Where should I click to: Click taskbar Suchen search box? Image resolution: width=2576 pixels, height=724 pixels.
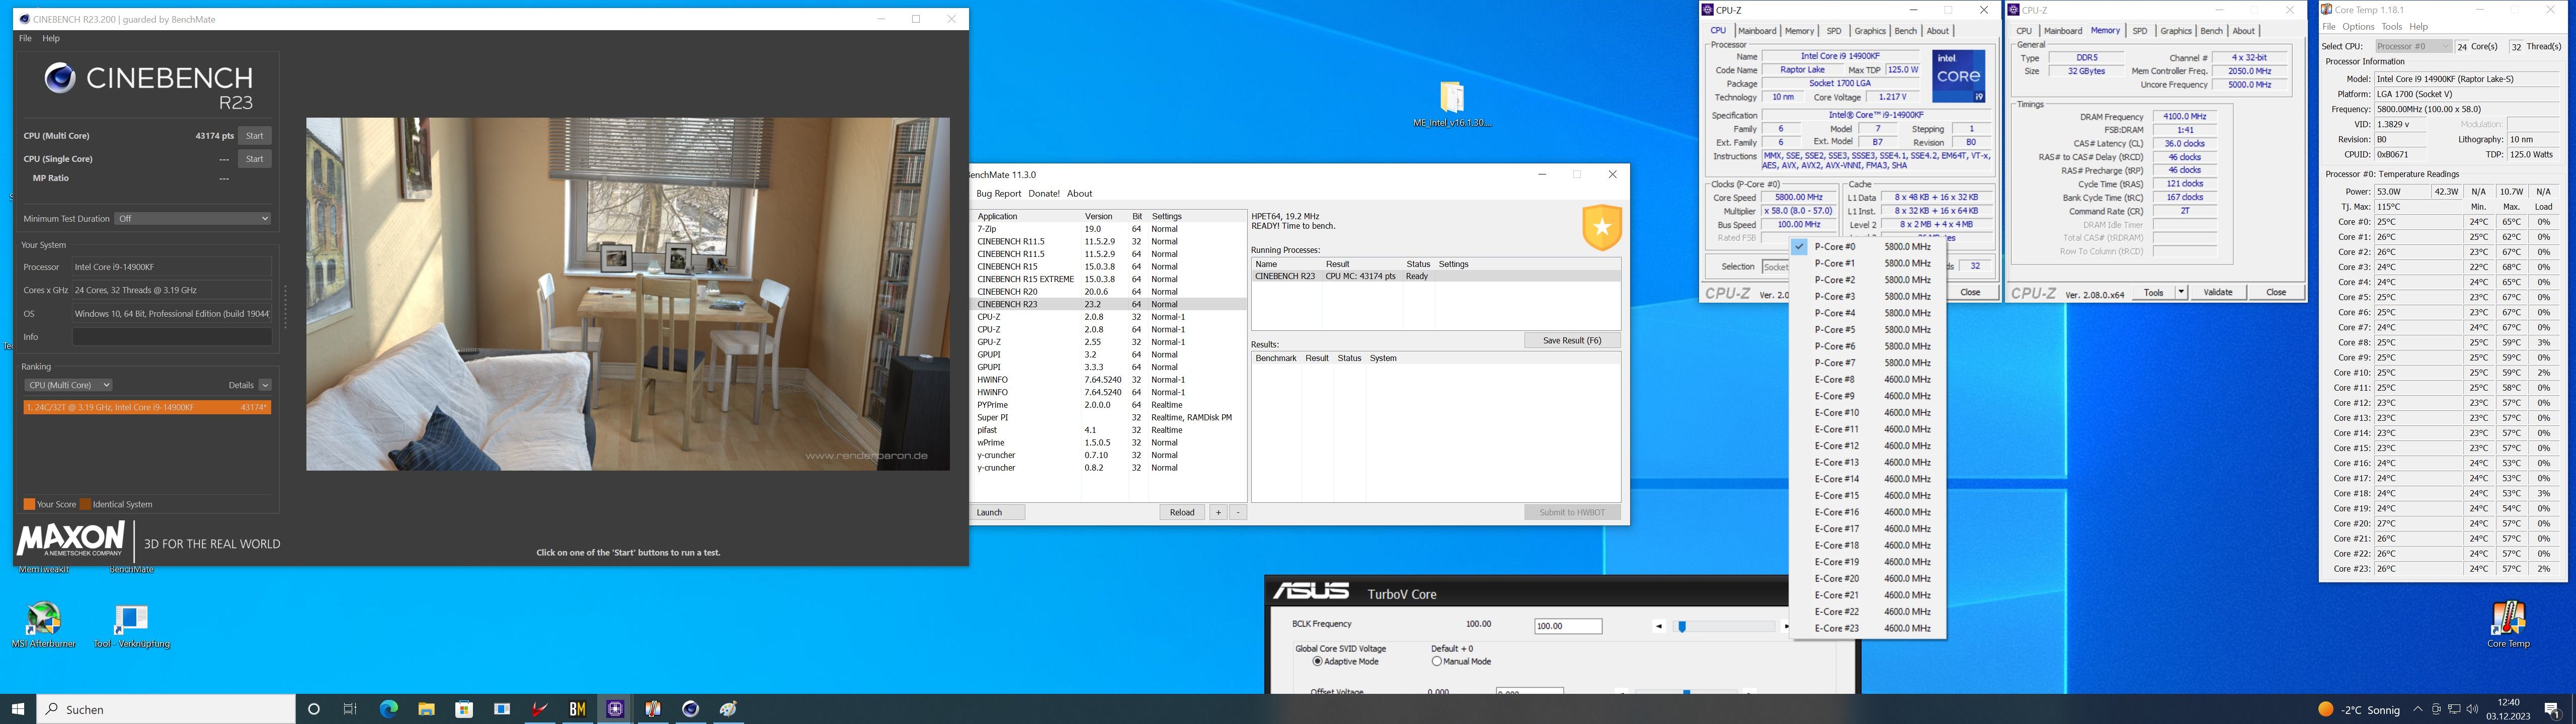point(166,709)
